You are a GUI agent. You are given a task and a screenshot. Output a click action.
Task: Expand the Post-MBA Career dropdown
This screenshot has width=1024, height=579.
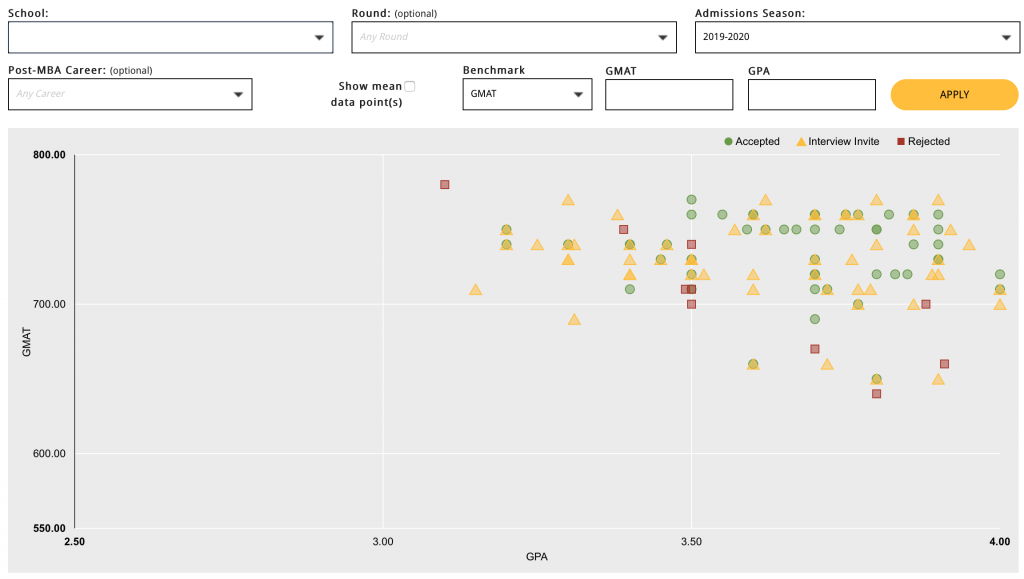coord(130,94)
